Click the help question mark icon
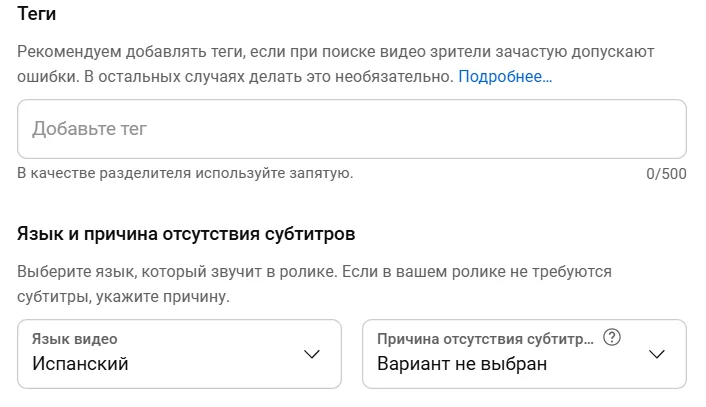706x407 pixels. click(x=613, y=338)
